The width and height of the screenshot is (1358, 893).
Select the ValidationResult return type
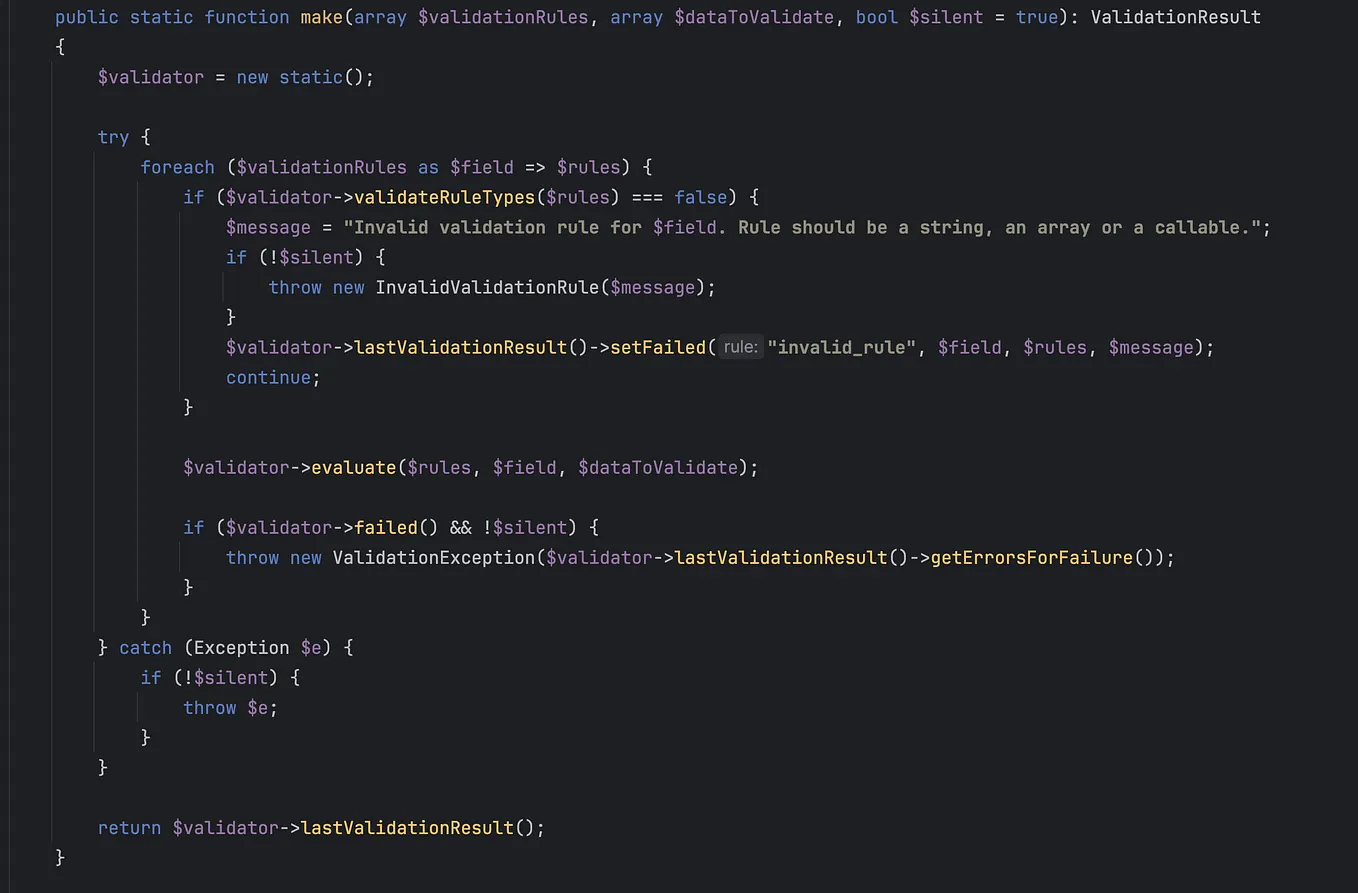[1175, 17]
